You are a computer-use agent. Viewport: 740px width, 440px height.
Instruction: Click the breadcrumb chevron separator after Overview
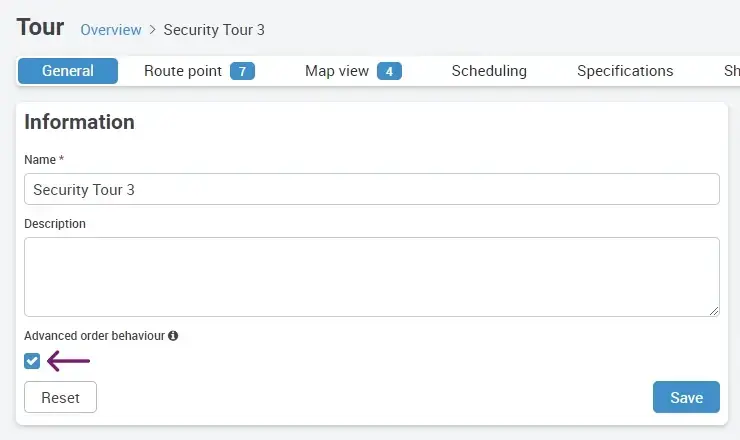(x=153, y=30)
